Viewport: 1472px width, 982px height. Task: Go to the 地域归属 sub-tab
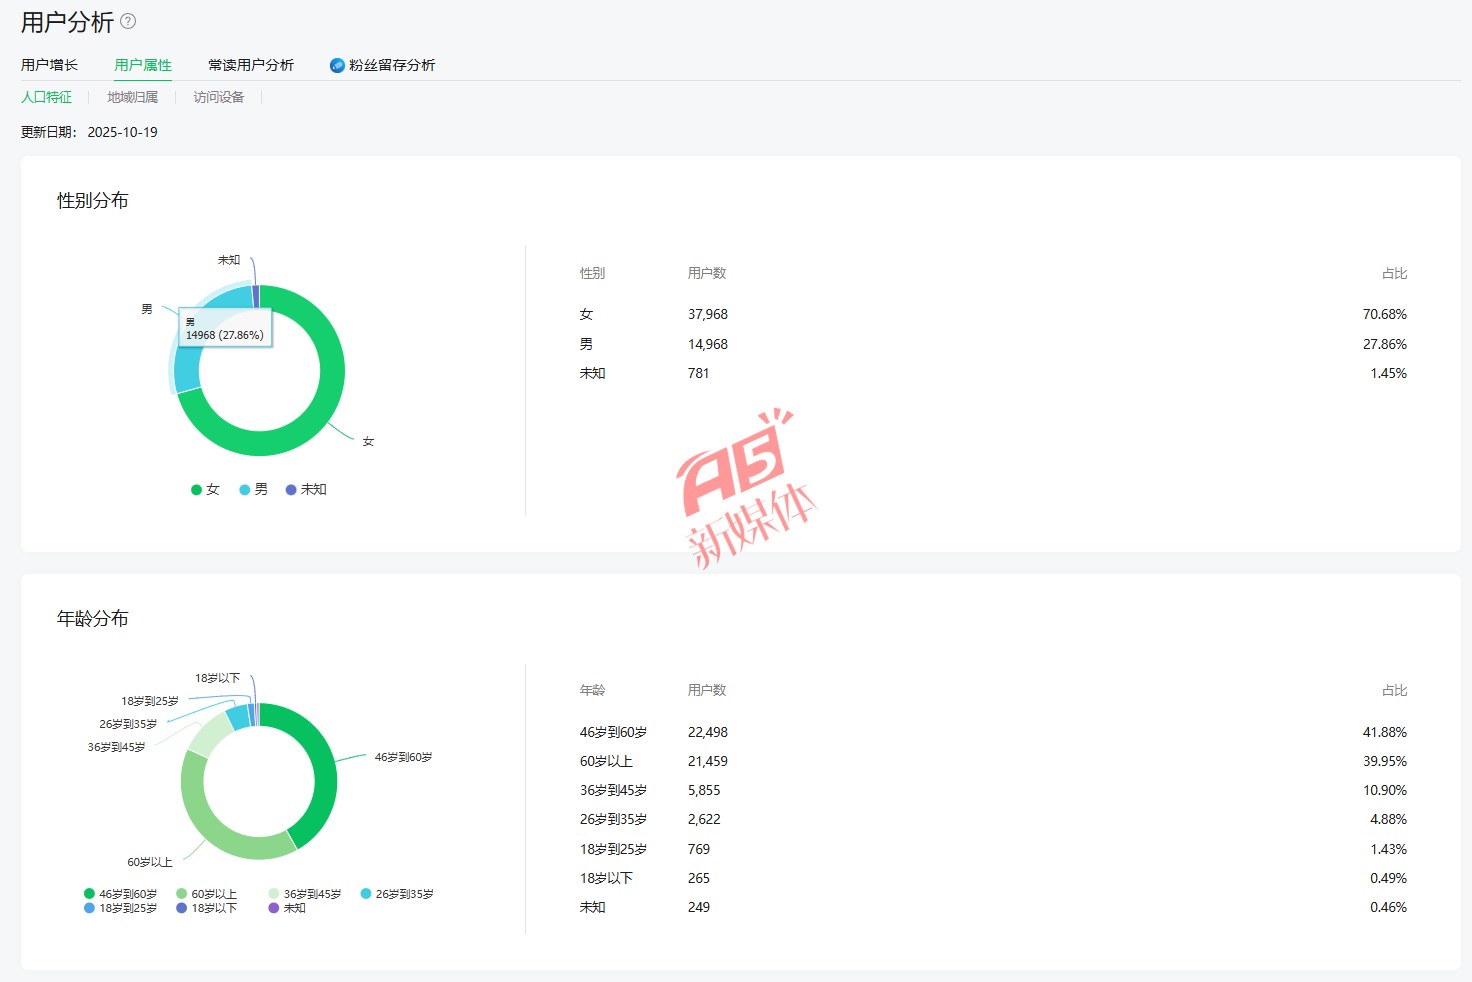132,97
